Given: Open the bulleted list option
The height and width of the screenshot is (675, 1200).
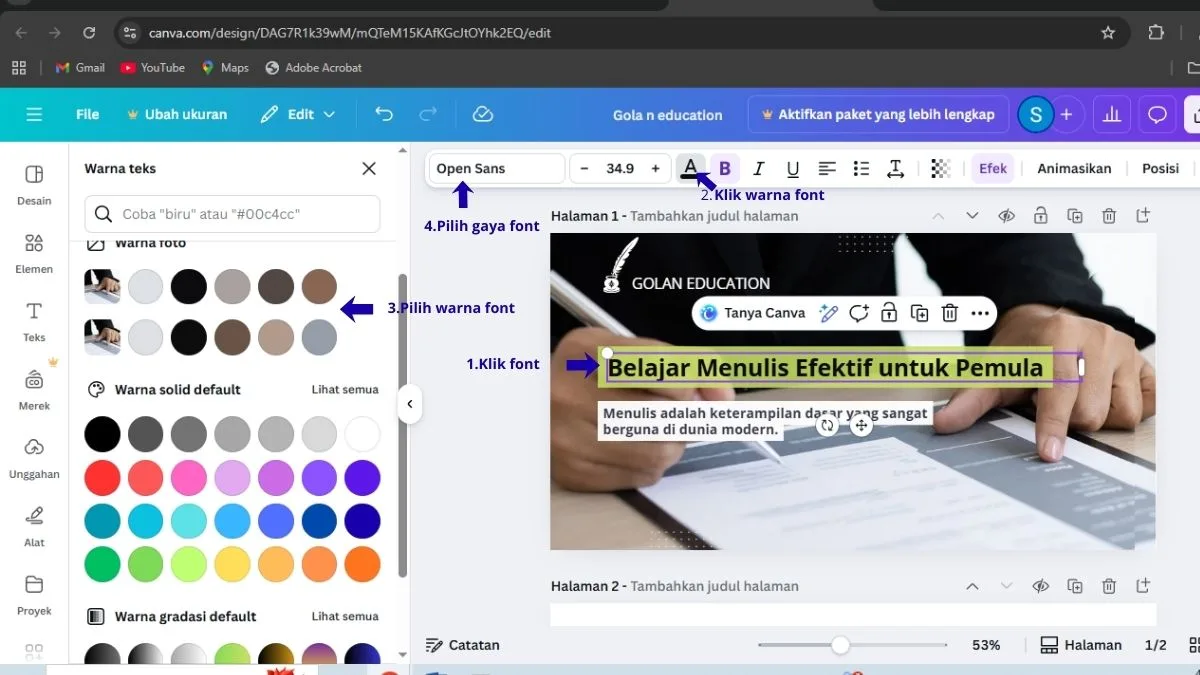Looking at the screenshot, I should [861, 169].
